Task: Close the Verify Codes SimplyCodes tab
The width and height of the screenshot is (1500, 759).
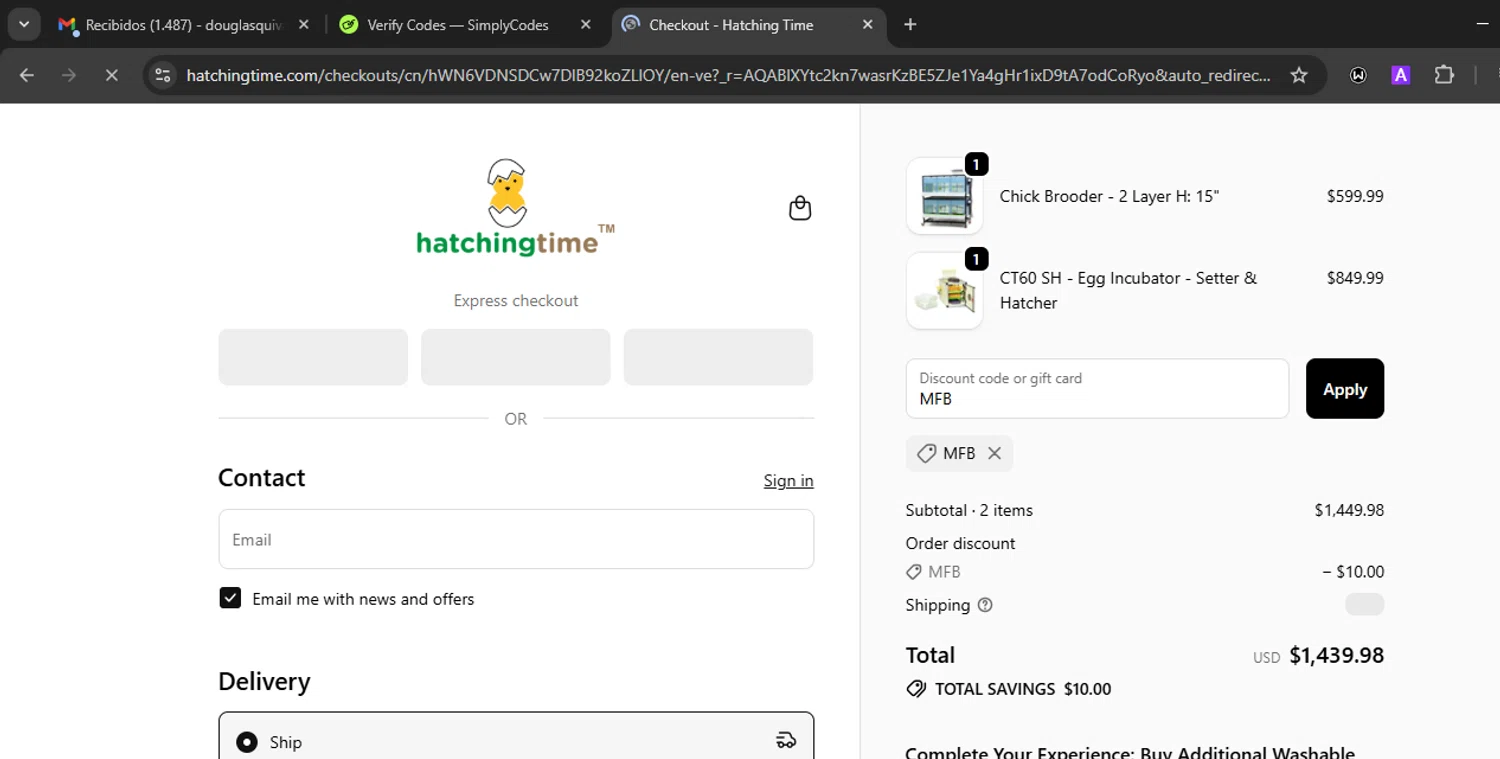Action: coord(586,25)
